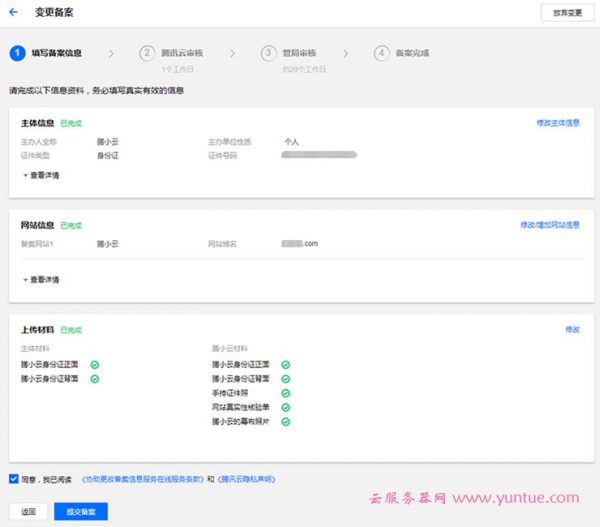600x527 pixels.
Task: Select step 4 备案完成 circle icon
Action: 382,52
